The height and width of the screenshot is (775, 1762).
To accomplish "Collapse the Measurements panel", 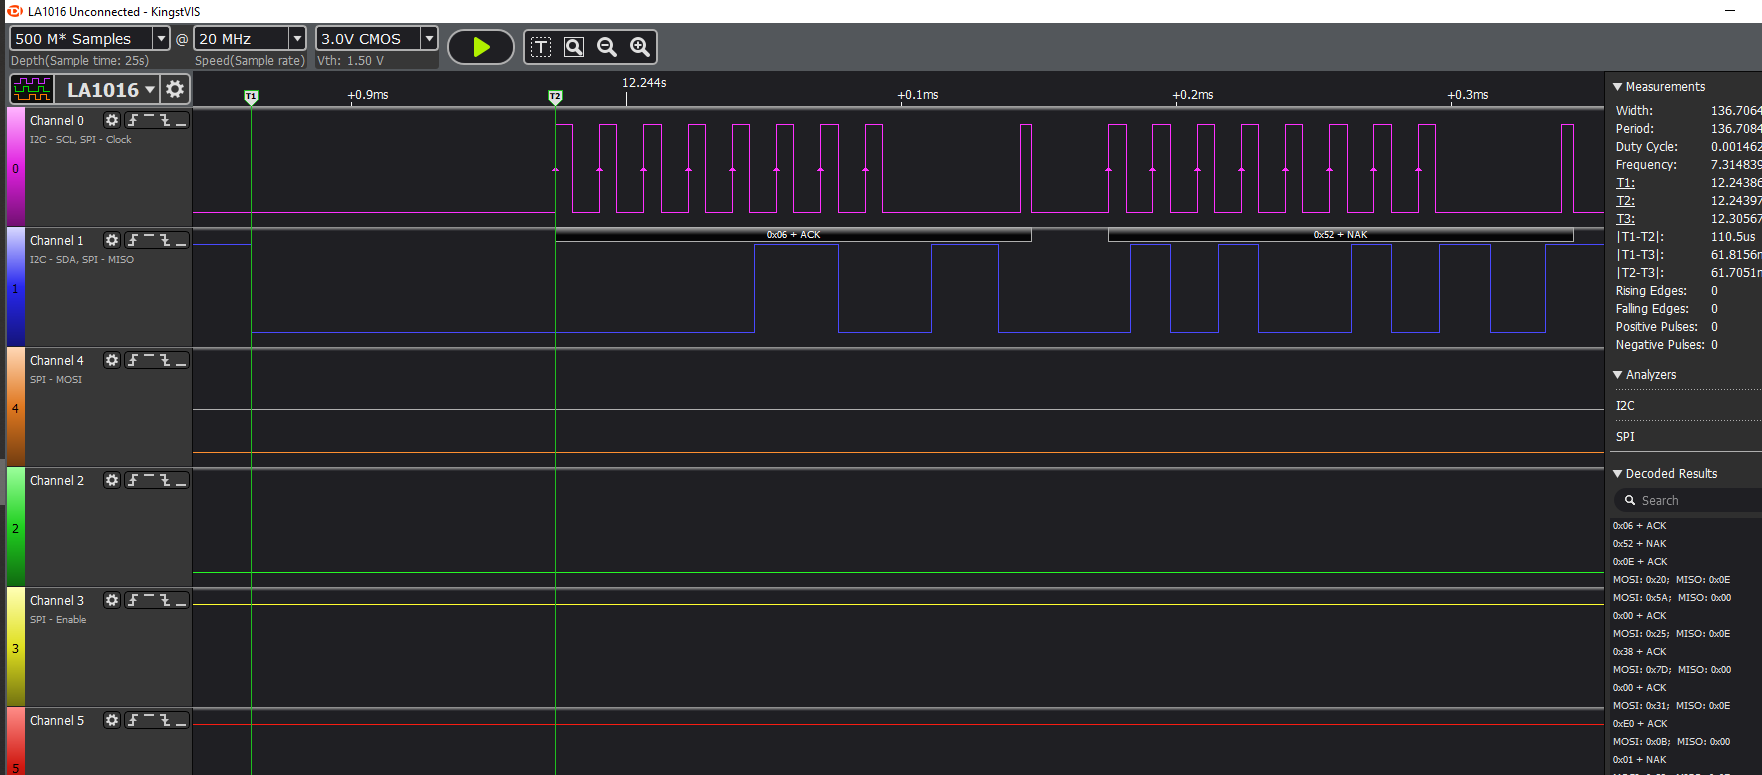I will 1618,87.
